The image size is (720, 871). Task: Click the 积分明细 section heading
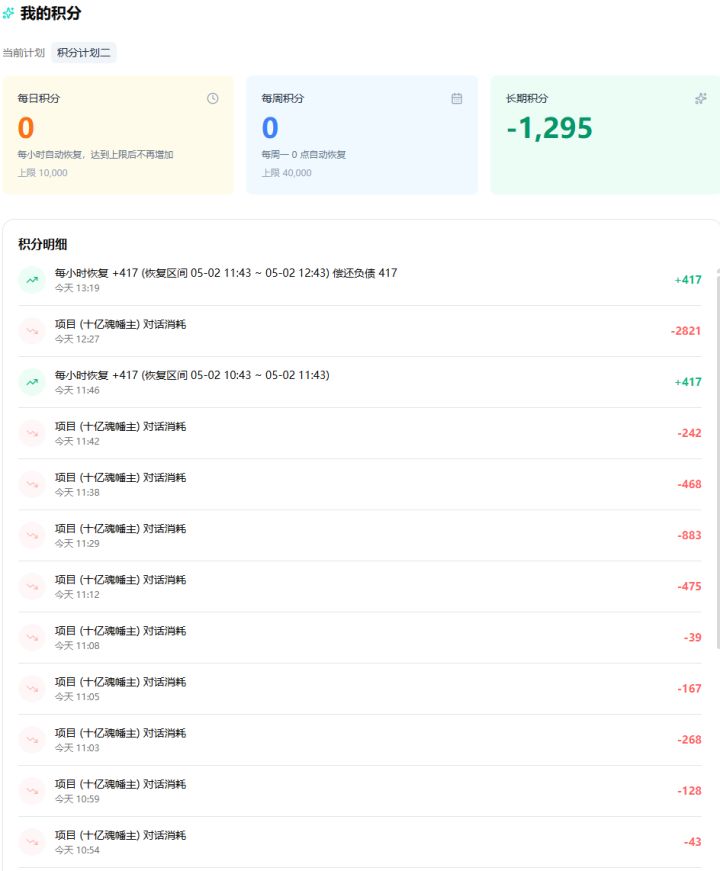click(43, 244)
